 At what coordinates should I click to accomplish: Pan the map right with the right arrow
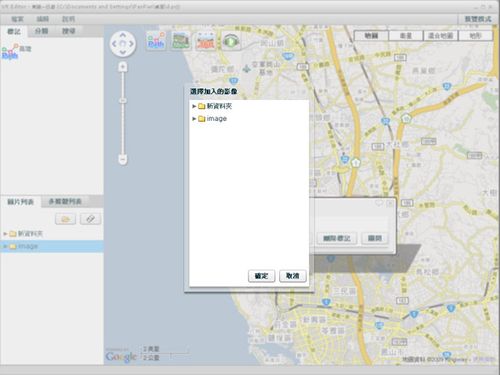[132, 44]
